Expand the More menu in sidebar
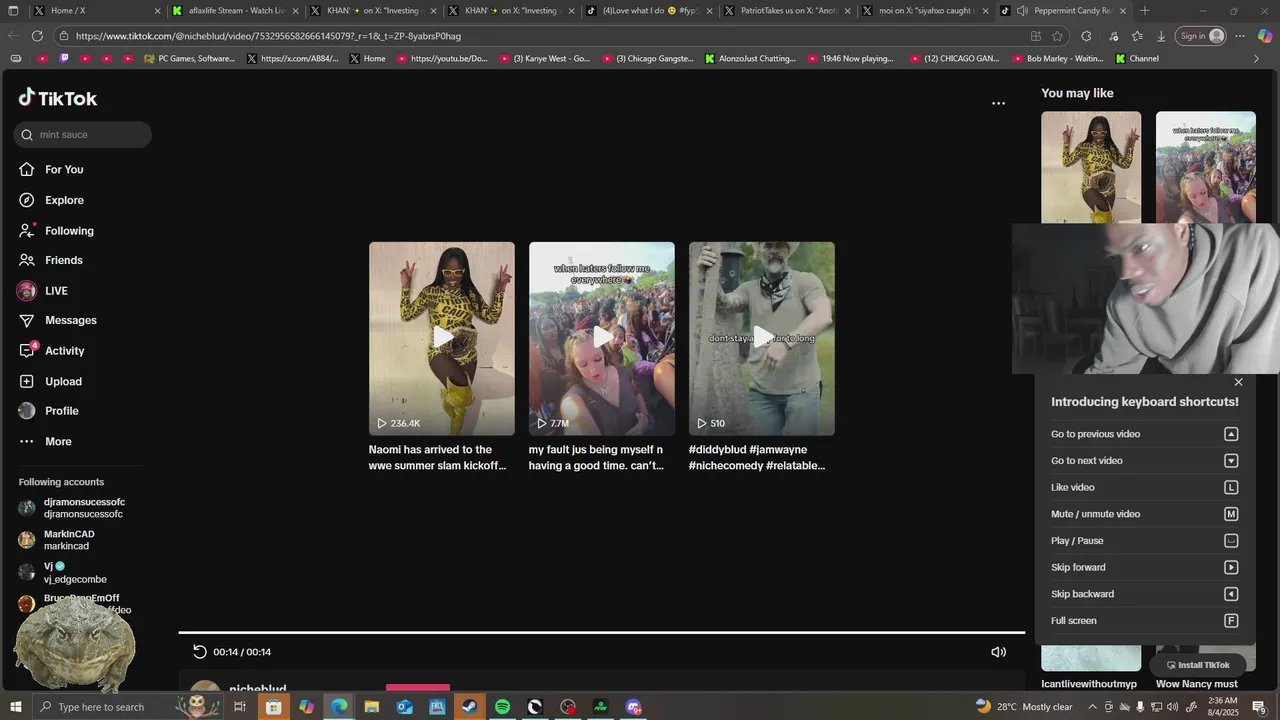1280x720 pixels. (58, 441)
